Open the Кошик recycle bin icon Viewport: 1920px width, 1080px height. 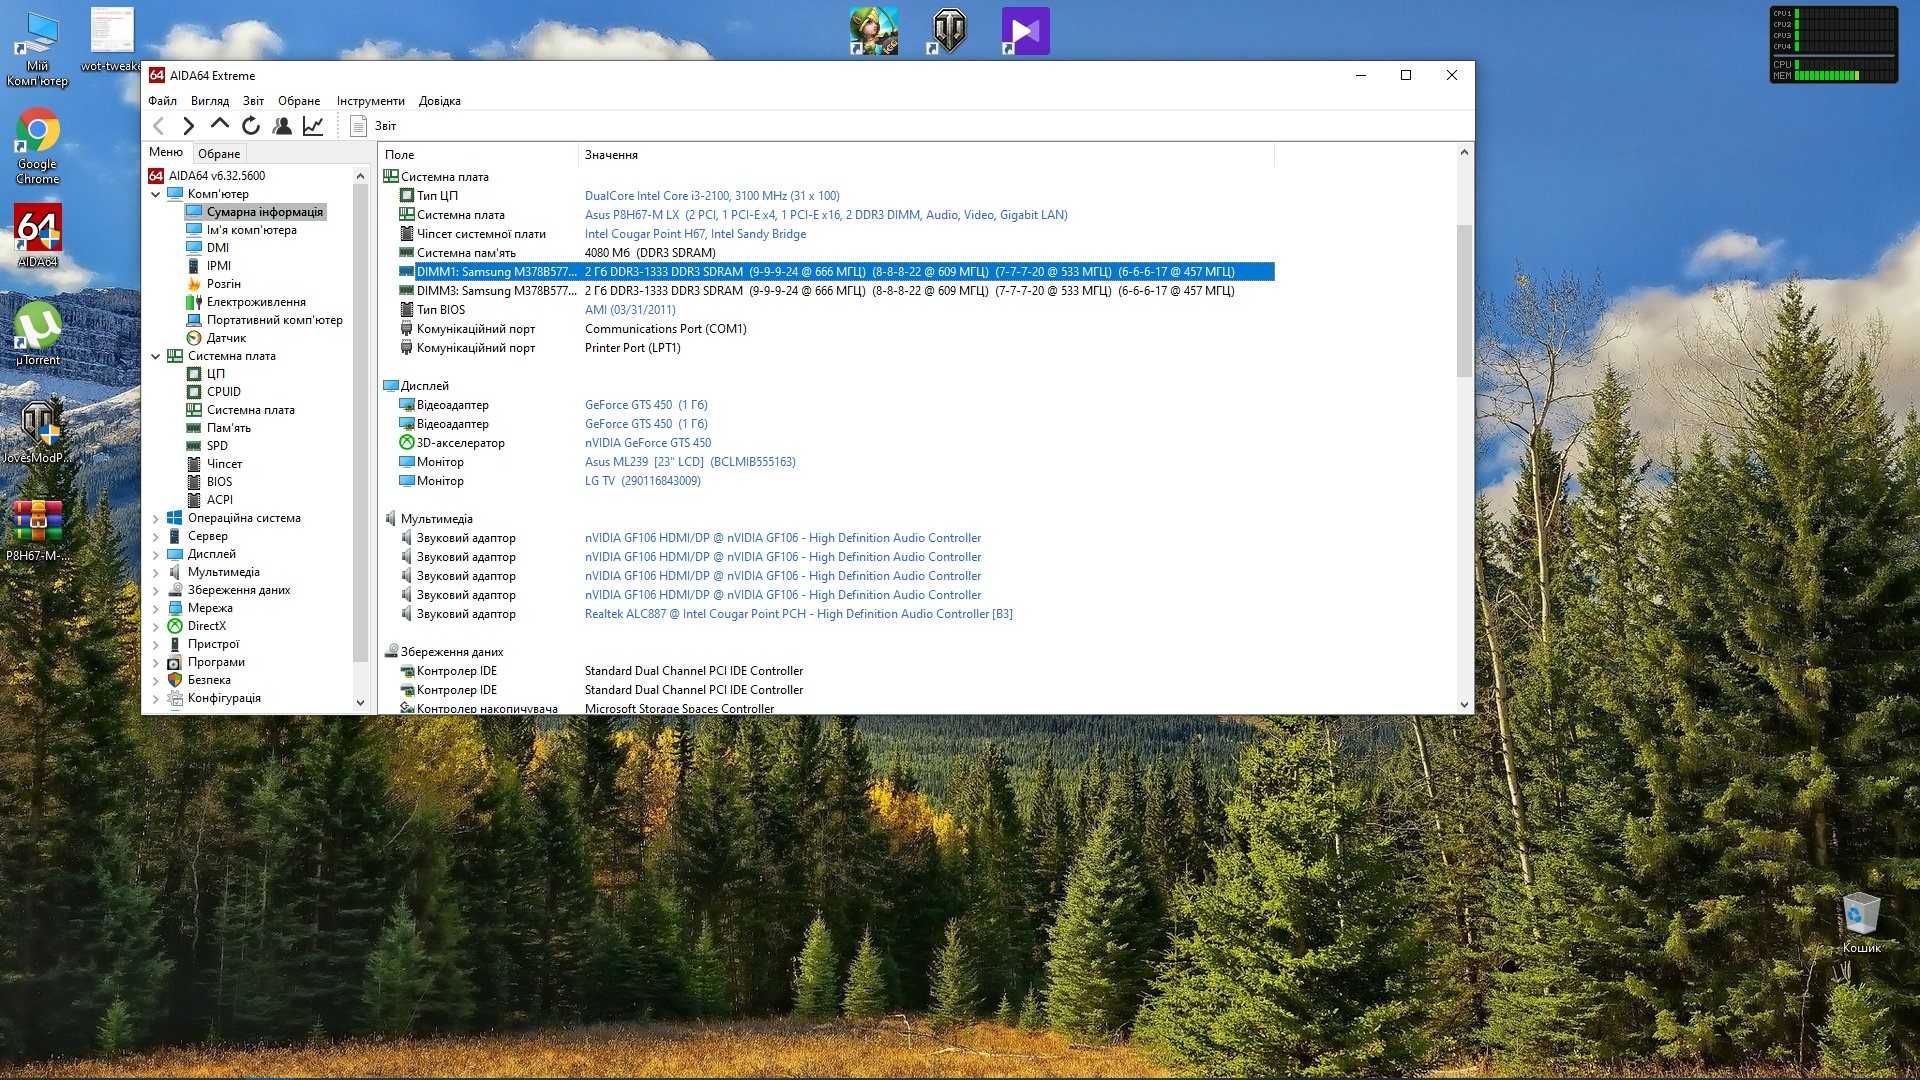(1861, 922)
